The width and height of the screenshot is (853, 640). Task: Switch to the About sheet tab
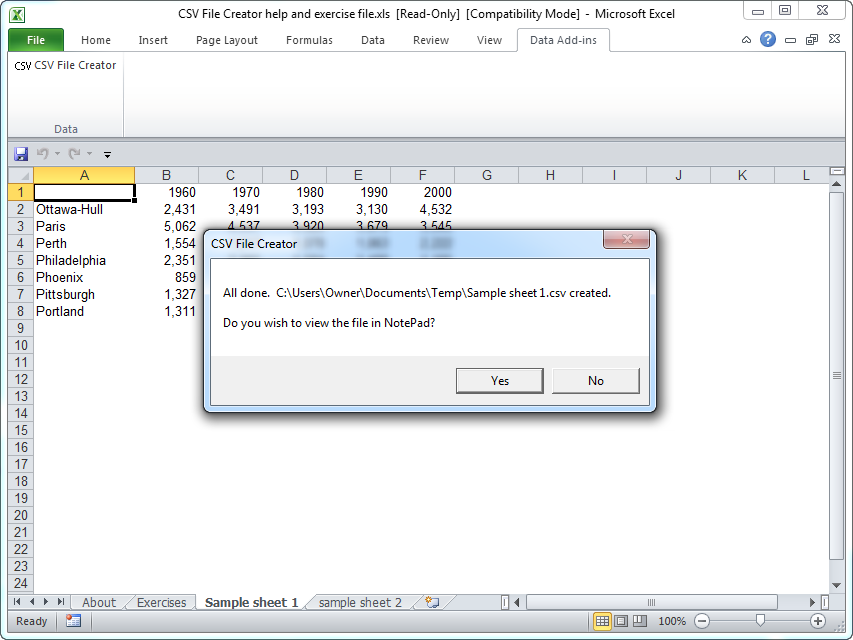99,602
